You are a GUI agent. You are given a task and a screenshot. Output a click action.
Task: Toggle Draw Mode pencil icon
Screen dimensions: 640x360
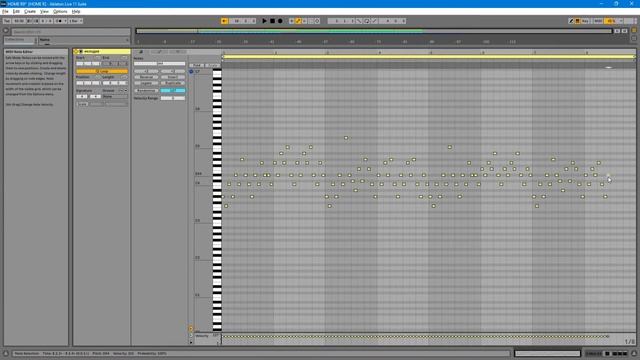click(x=571, y=21)
